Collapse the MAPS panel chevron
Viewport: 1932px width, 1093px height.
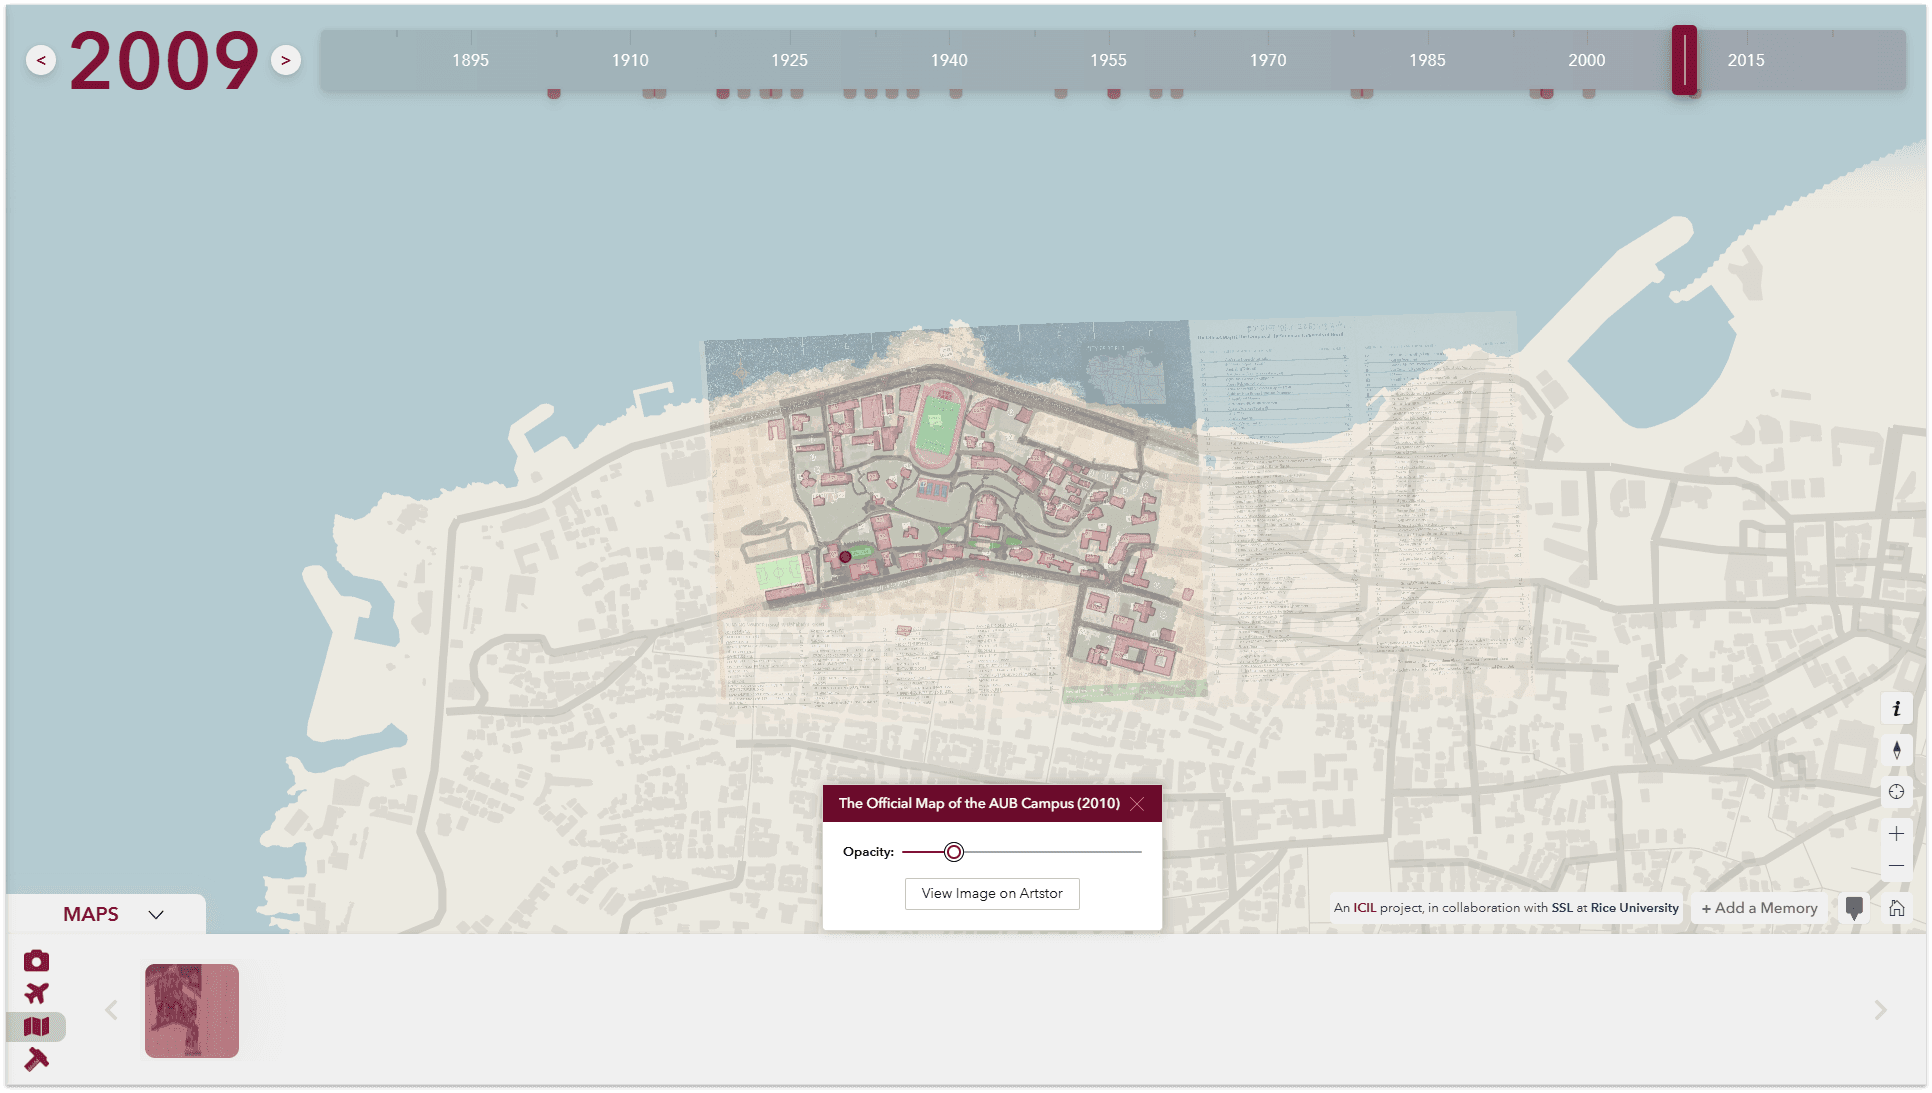pos(156,914)
